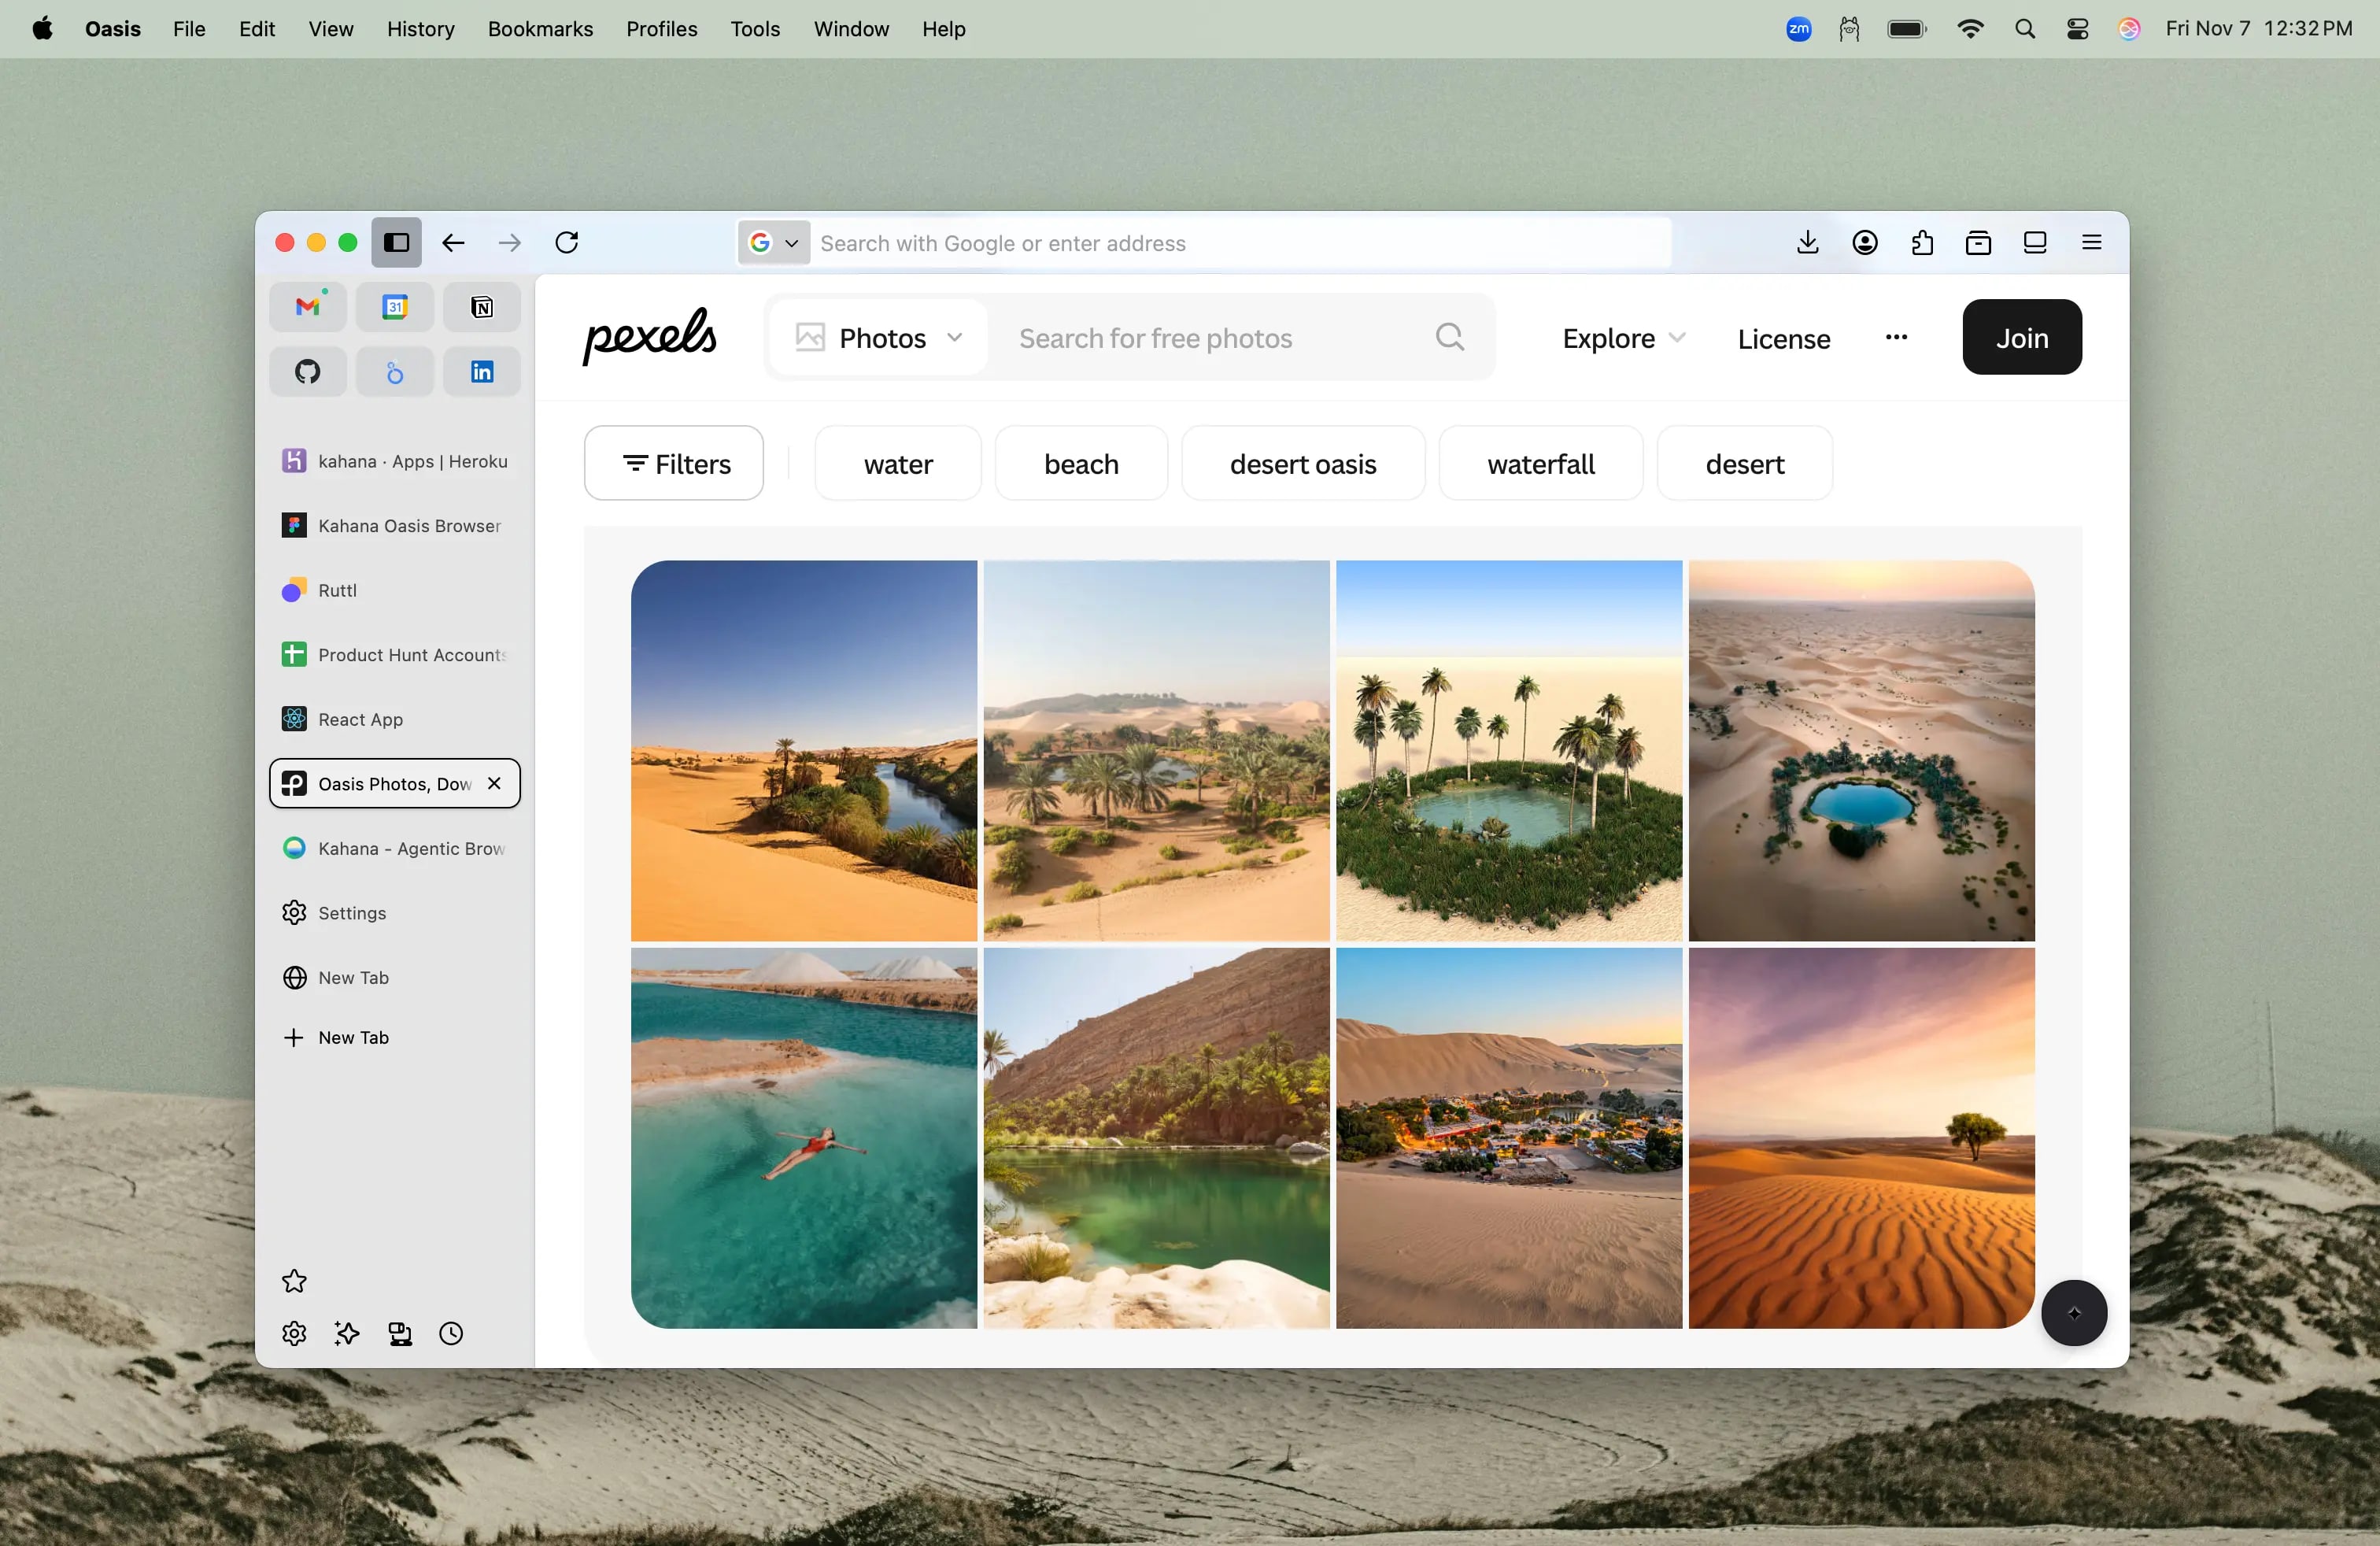Click the bookmarks star in sidebar

[294, 1281]
